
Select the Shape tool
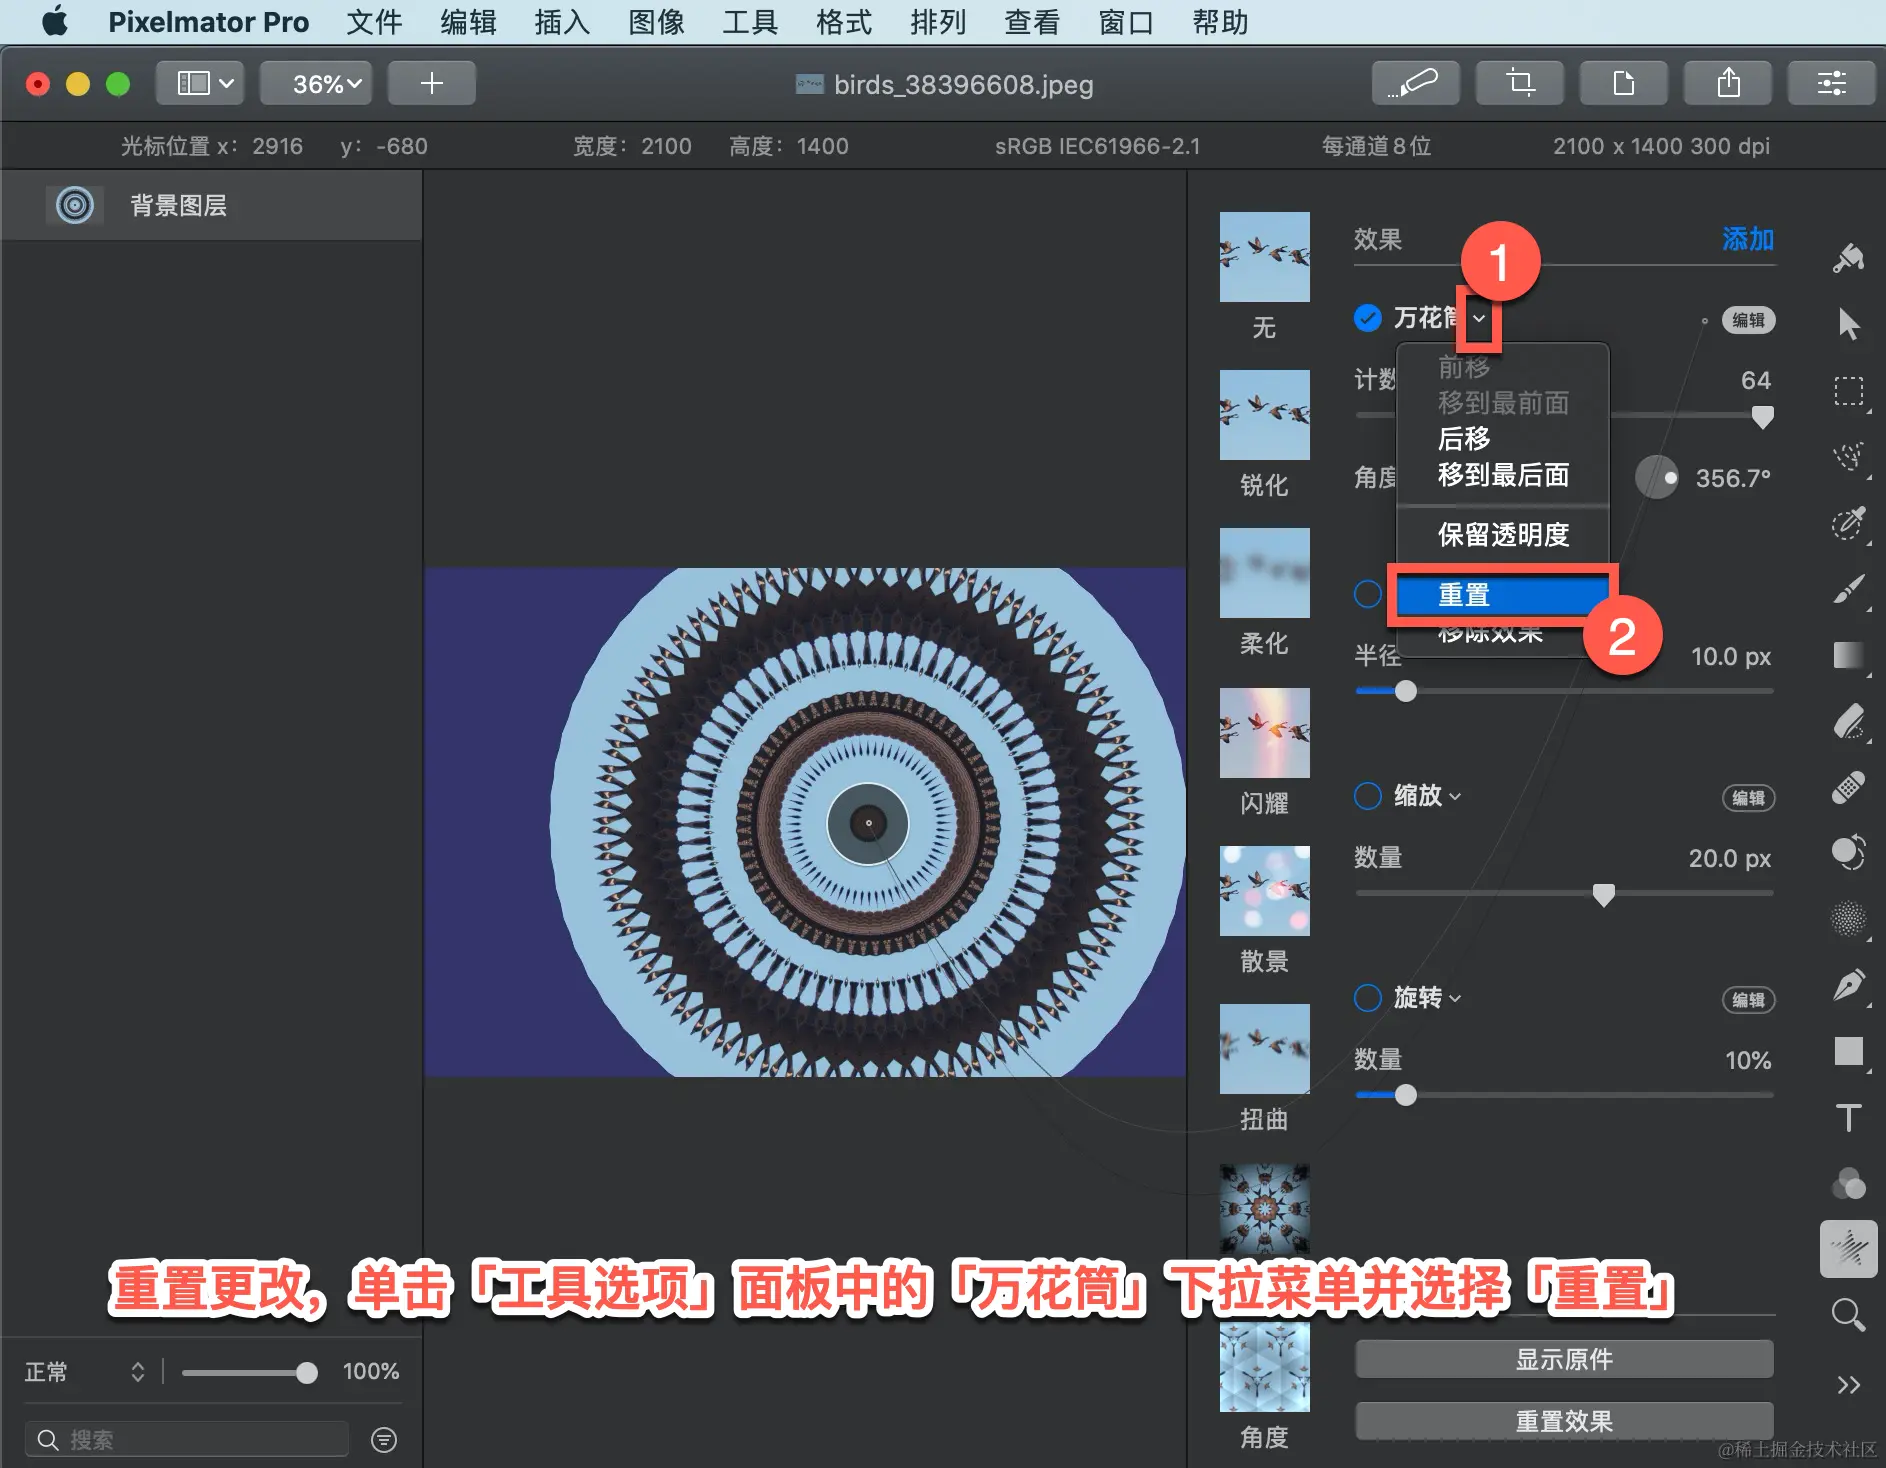click(1848, 1051)
